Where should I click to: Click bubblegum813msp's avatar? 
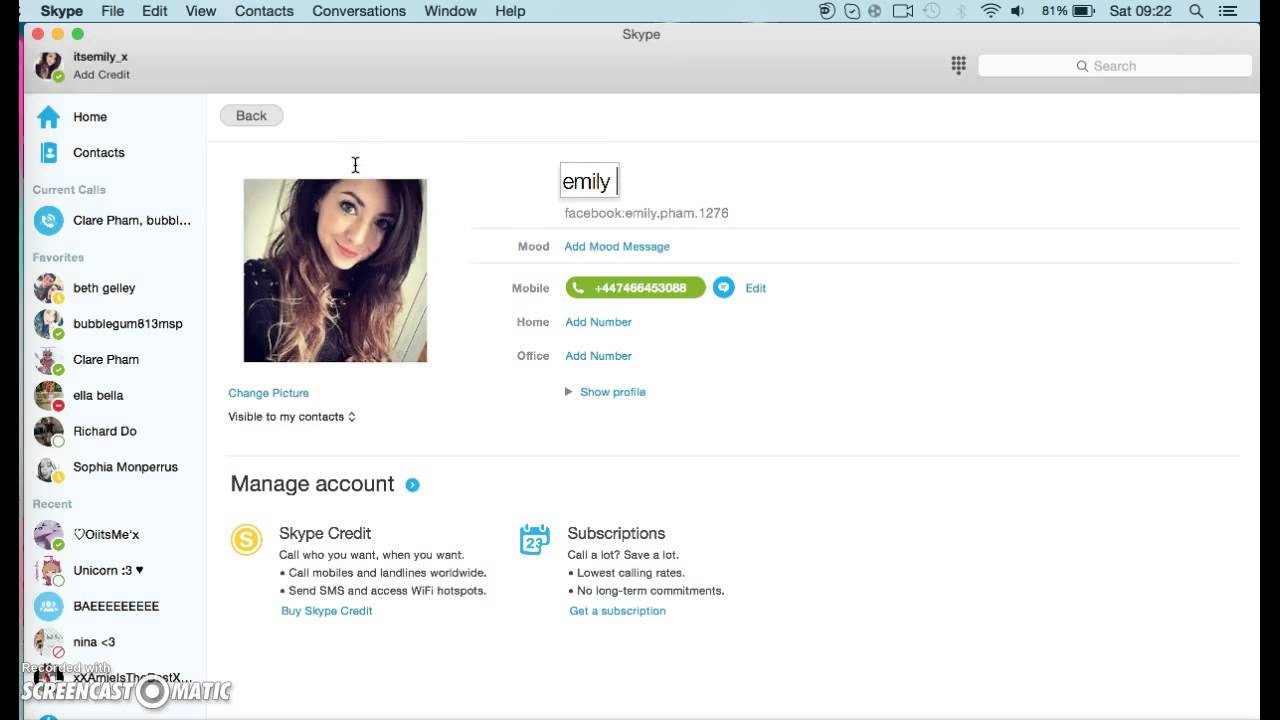coord(48,324)
